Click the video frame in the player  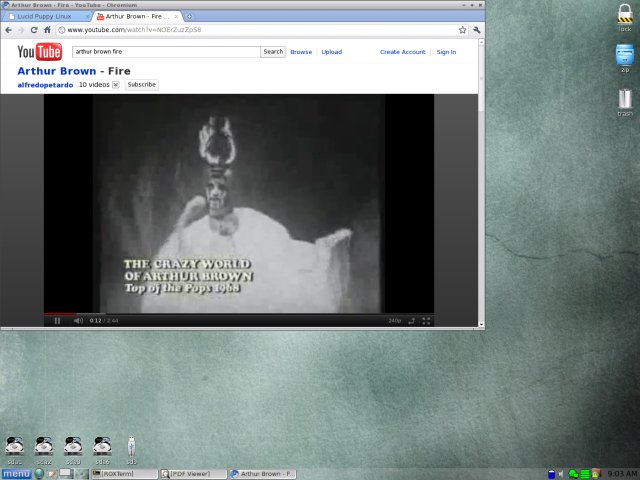(x=239, y=204)
